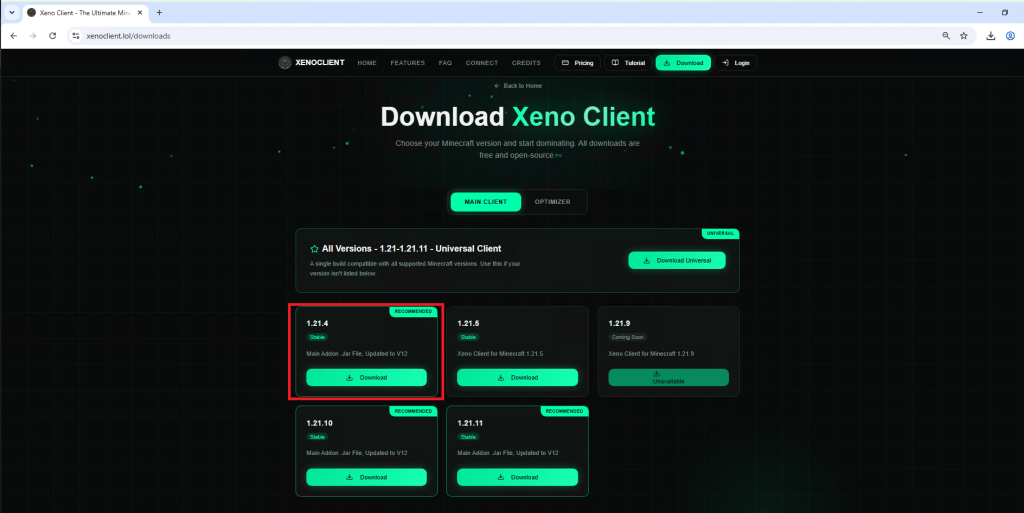Screen dimensions: 1024x513
Task: Go to HOME nav link
Action: [367, 63]
